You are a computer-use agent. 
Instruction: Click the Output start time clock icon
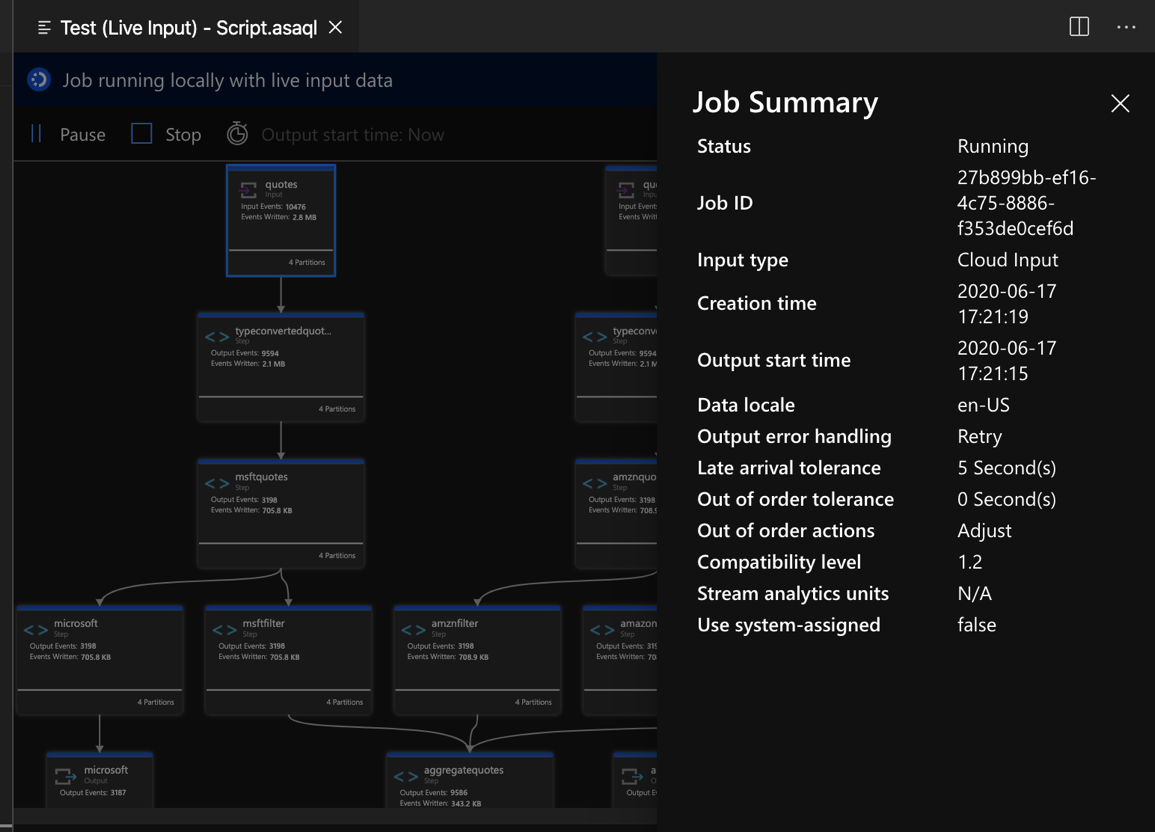[237, 134]
